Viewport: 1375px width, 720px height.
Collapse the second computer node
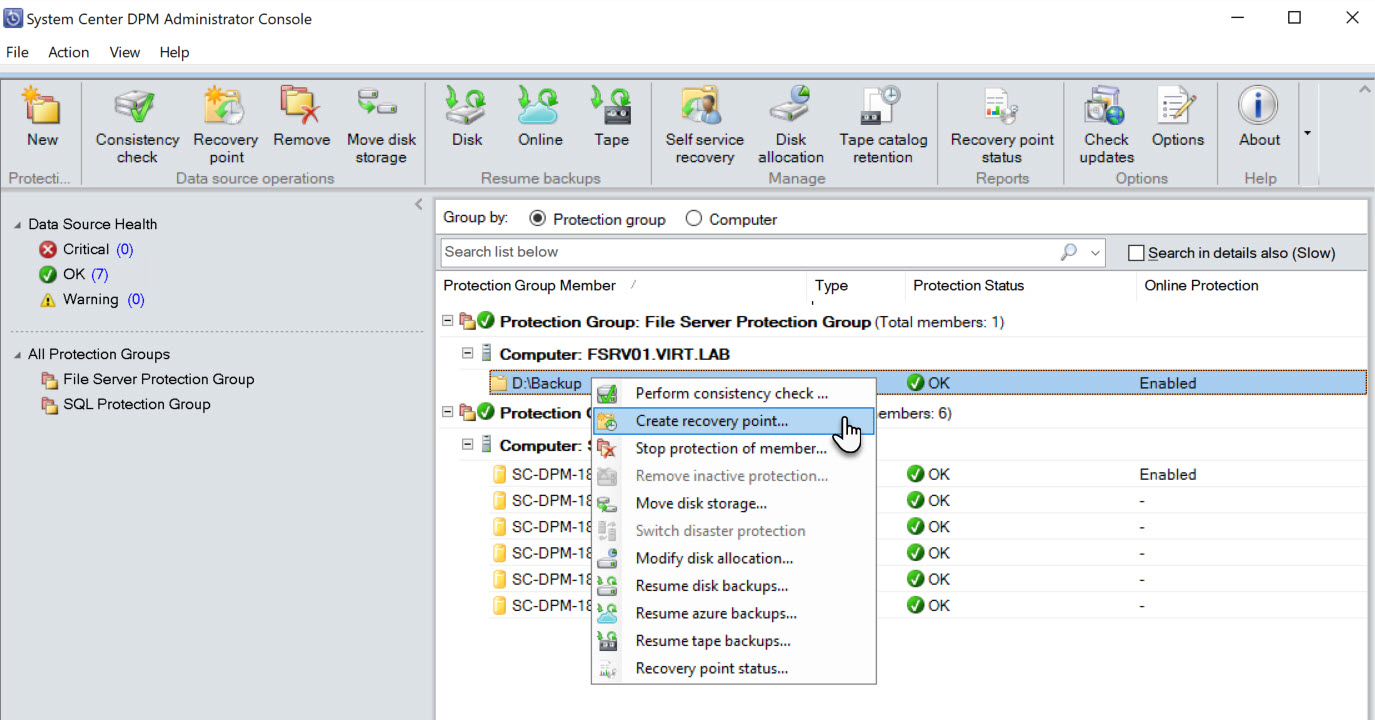[x=467, y=444]
